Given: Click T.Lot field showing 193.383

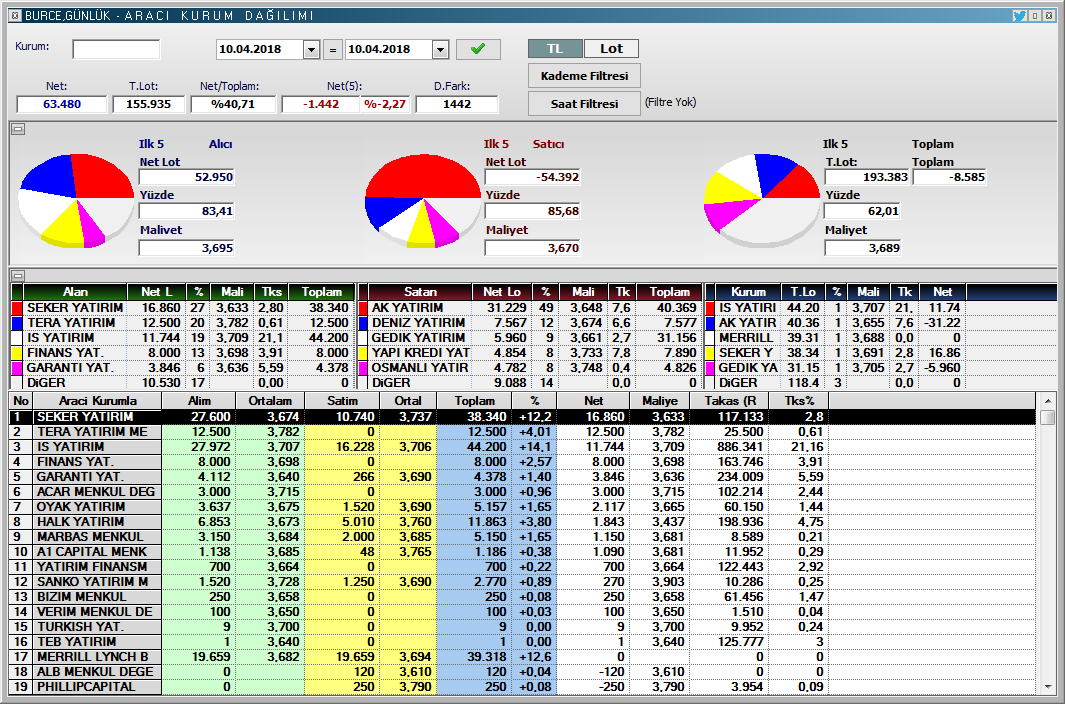Looking at the screenshot, I should click(x=867, y=177).
